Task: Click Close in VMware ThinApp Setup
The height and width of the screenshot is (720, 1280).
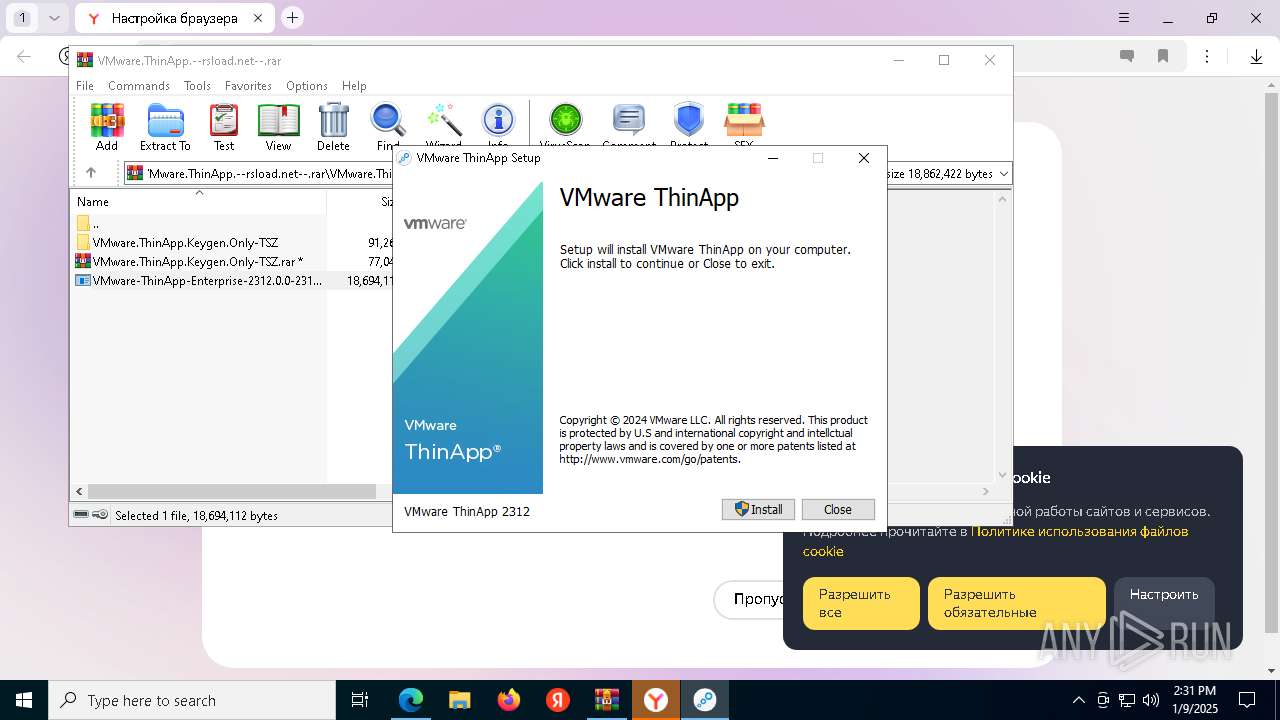Action: (838, 509)
